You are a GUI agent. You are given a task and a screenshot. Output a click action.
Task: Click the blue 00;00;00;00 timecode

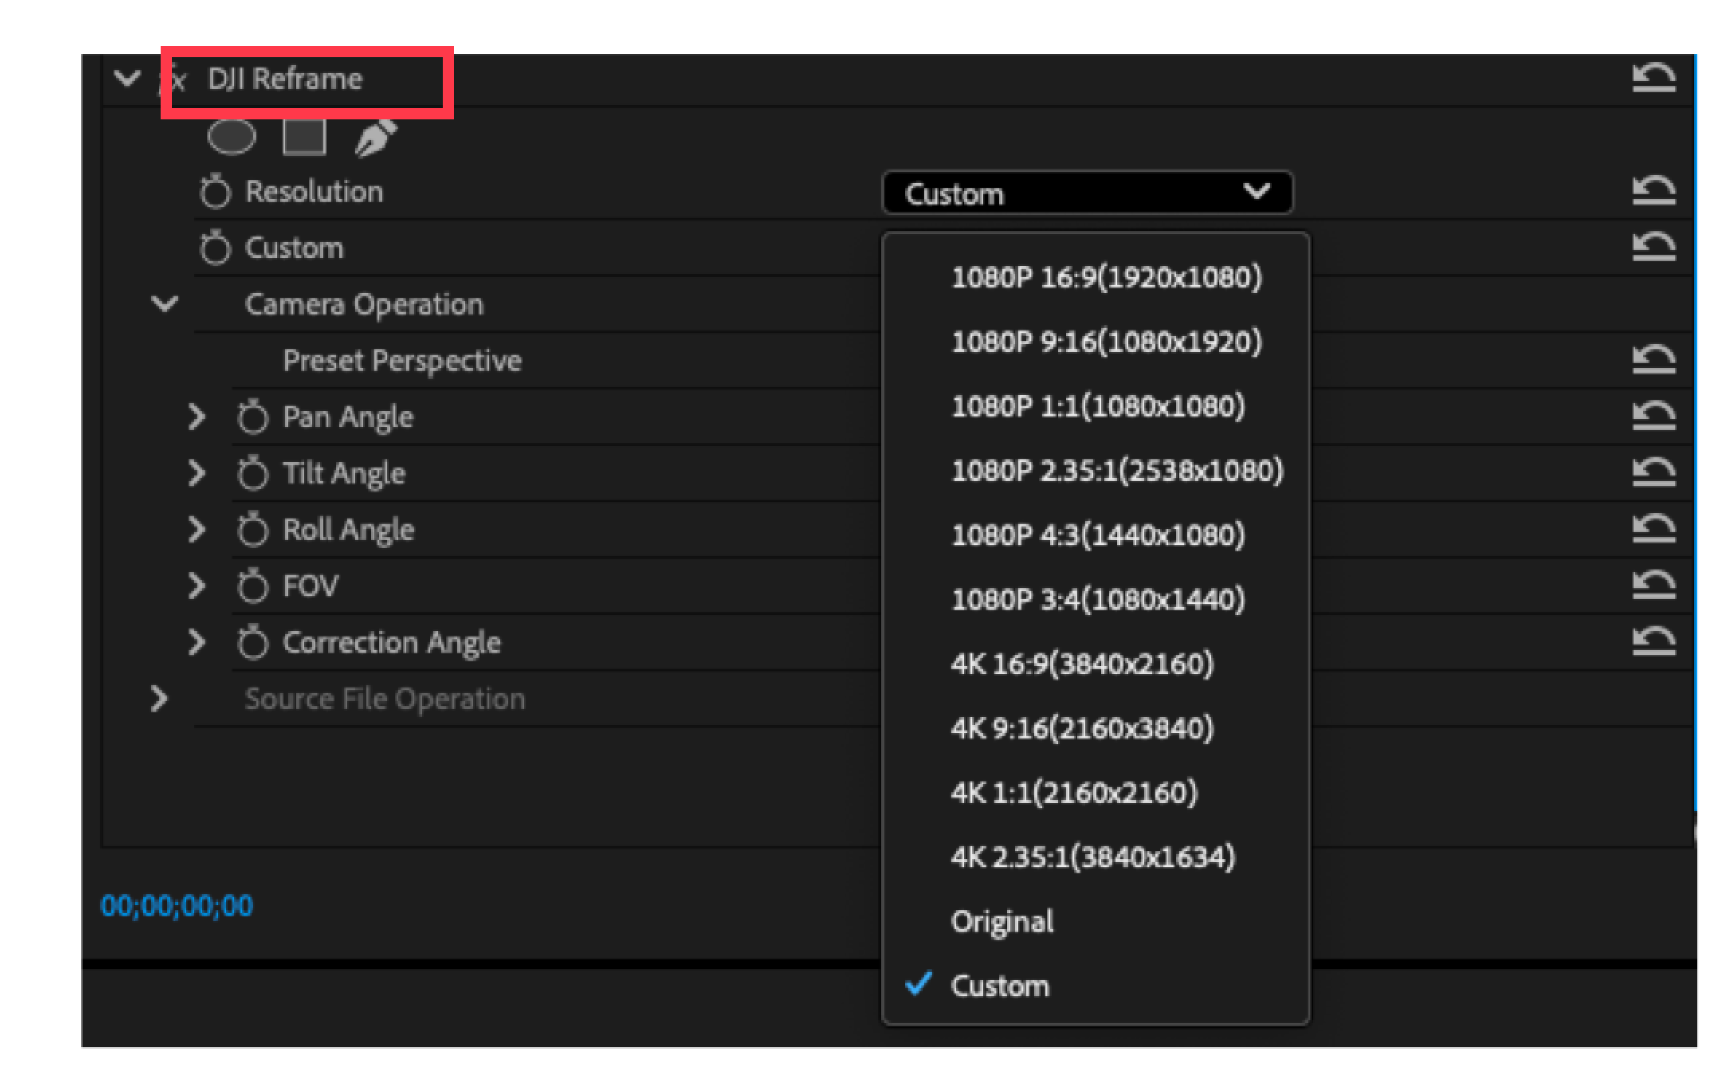(177, 906)
